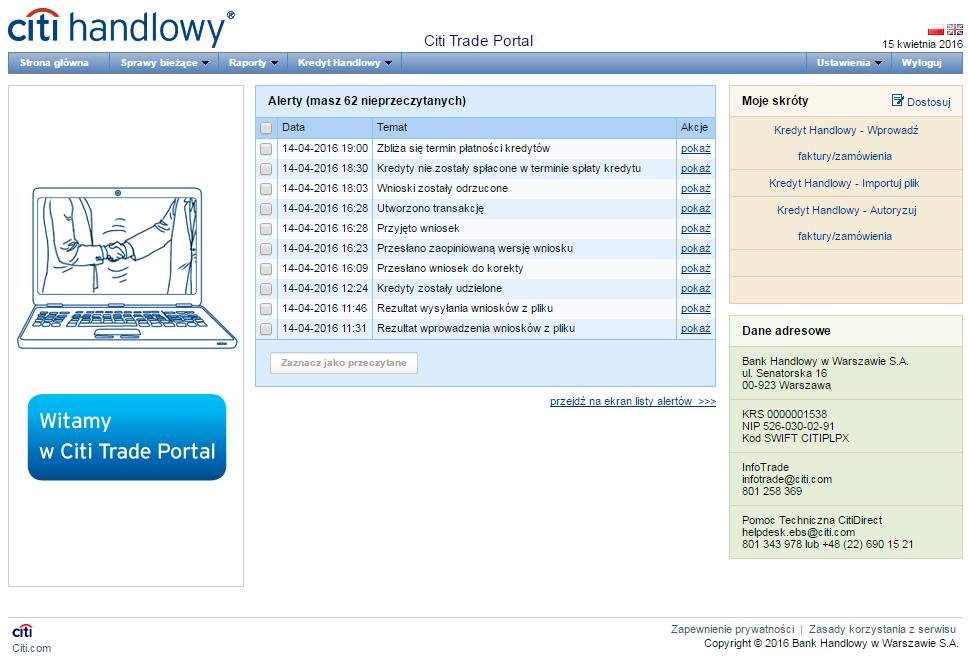Click the email infotrade@citi.com
Image resolution: width=968 pixels, height=657 pixels.
pos(787,479)
